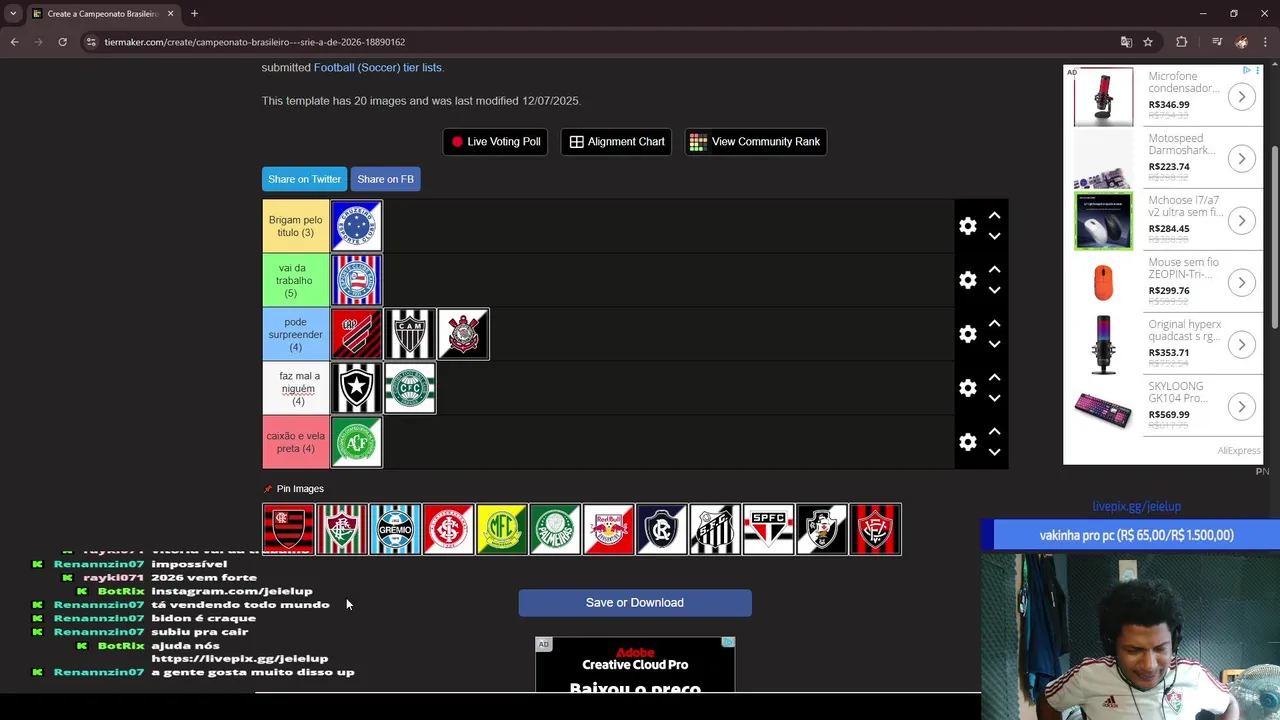1280x720 pixels.
Task: Click the Cruzeiro crest in the top tier
Action: pos(356,226)
